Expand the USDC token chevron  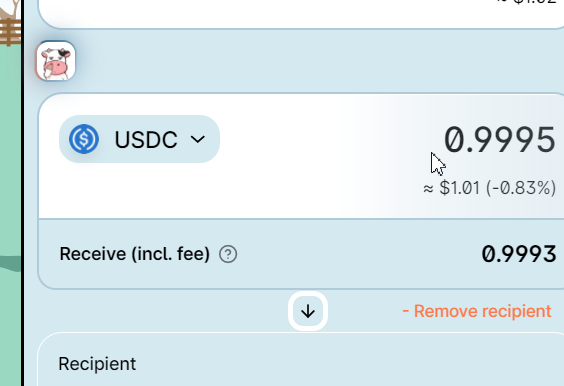click(x=198, y=139)
